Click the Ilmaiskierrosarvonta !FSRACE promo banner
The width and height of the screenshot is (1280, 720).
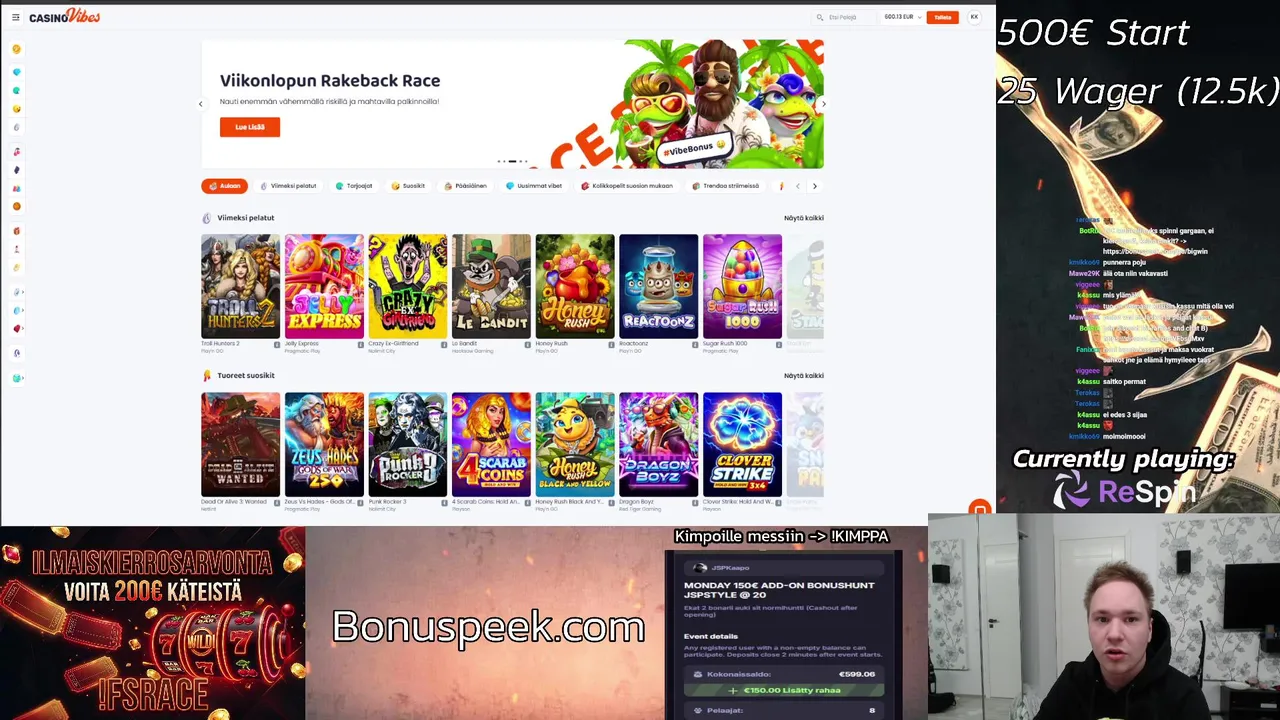point(152,623)
